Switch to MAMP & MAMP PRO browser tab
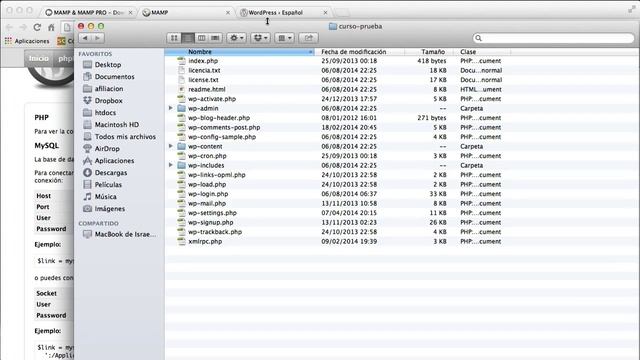Viewport: 640px width, 360px height. click(88, 13)
